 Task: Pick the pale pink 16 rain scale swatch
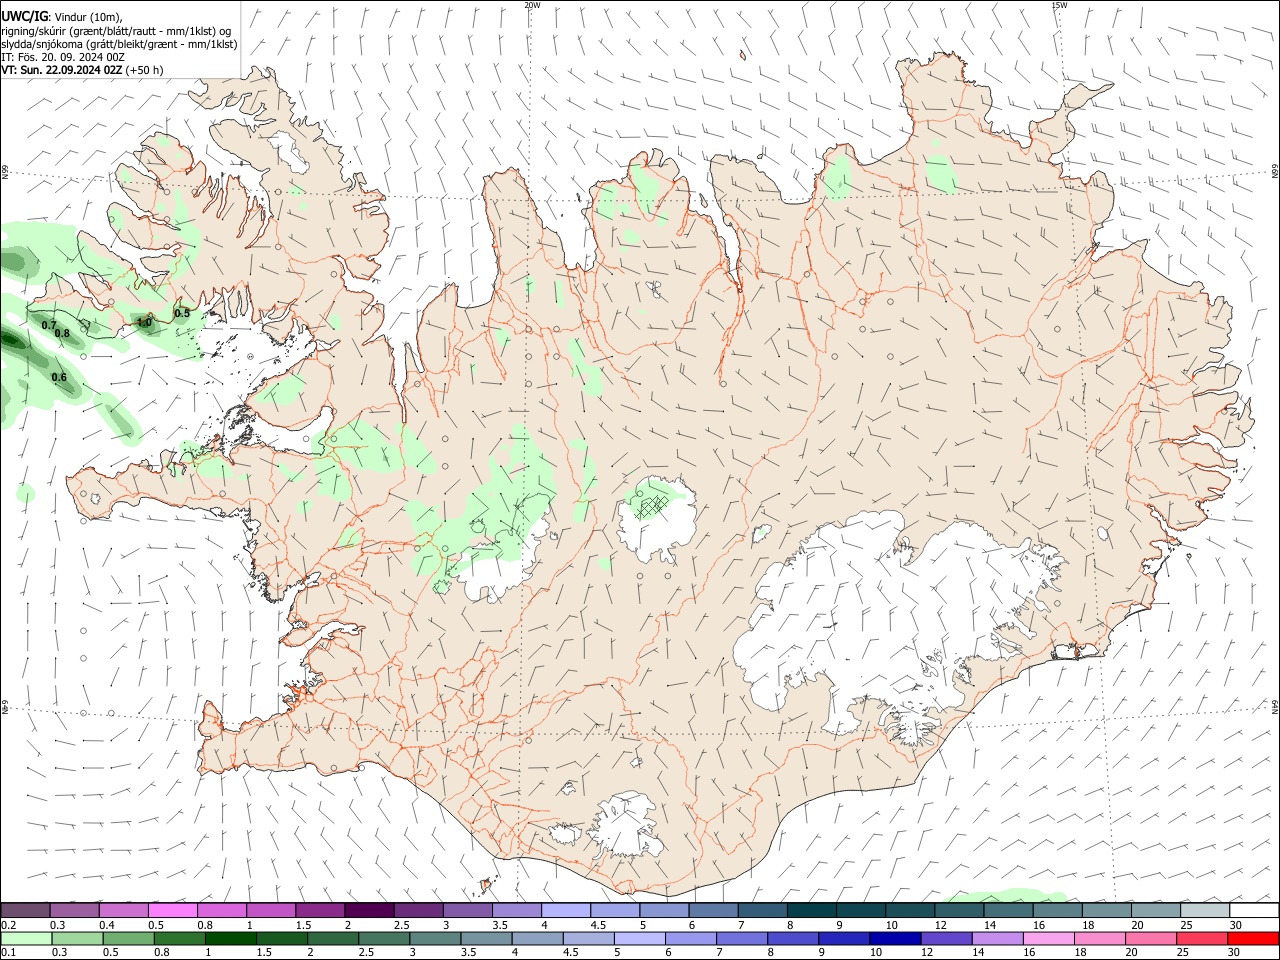(x=1048, y=939)
